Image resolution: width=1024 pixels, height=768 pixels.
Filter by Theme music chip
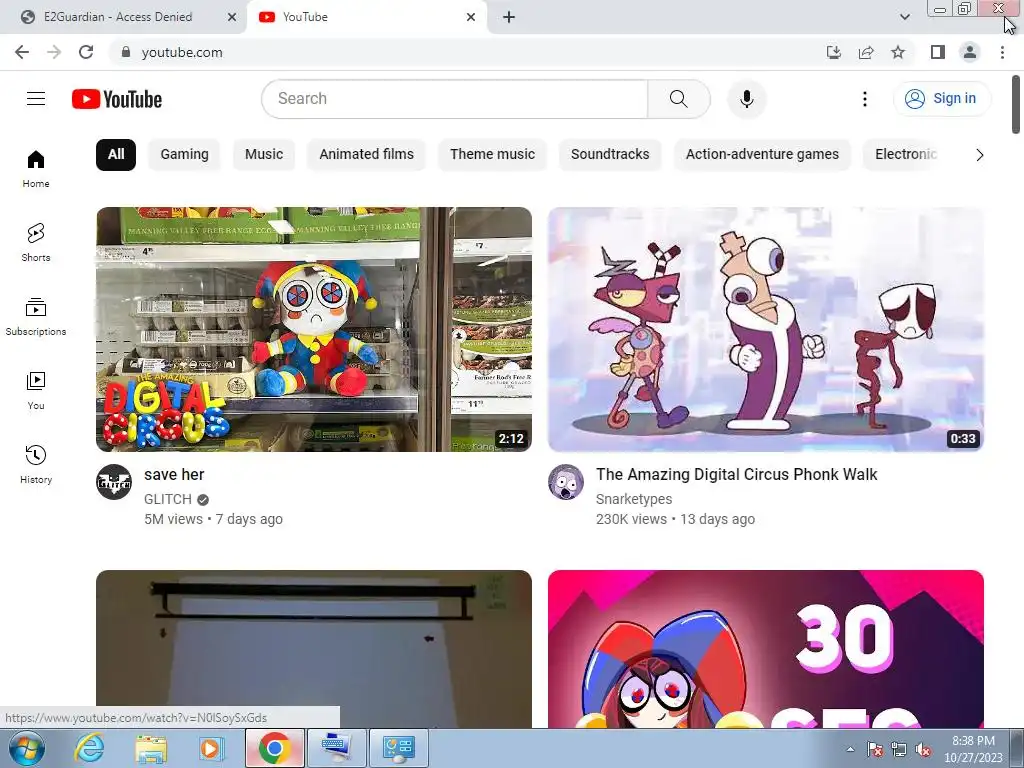tap(492, 155)
